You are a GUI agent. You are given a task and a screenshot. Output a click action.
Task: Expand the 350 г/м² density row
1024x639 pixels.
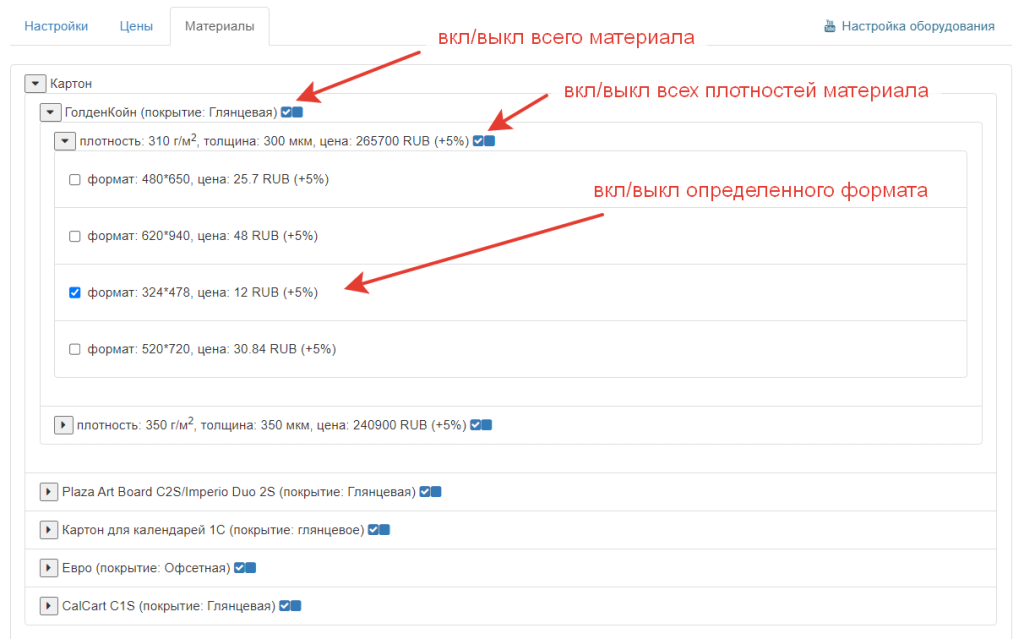pos(63,425)
